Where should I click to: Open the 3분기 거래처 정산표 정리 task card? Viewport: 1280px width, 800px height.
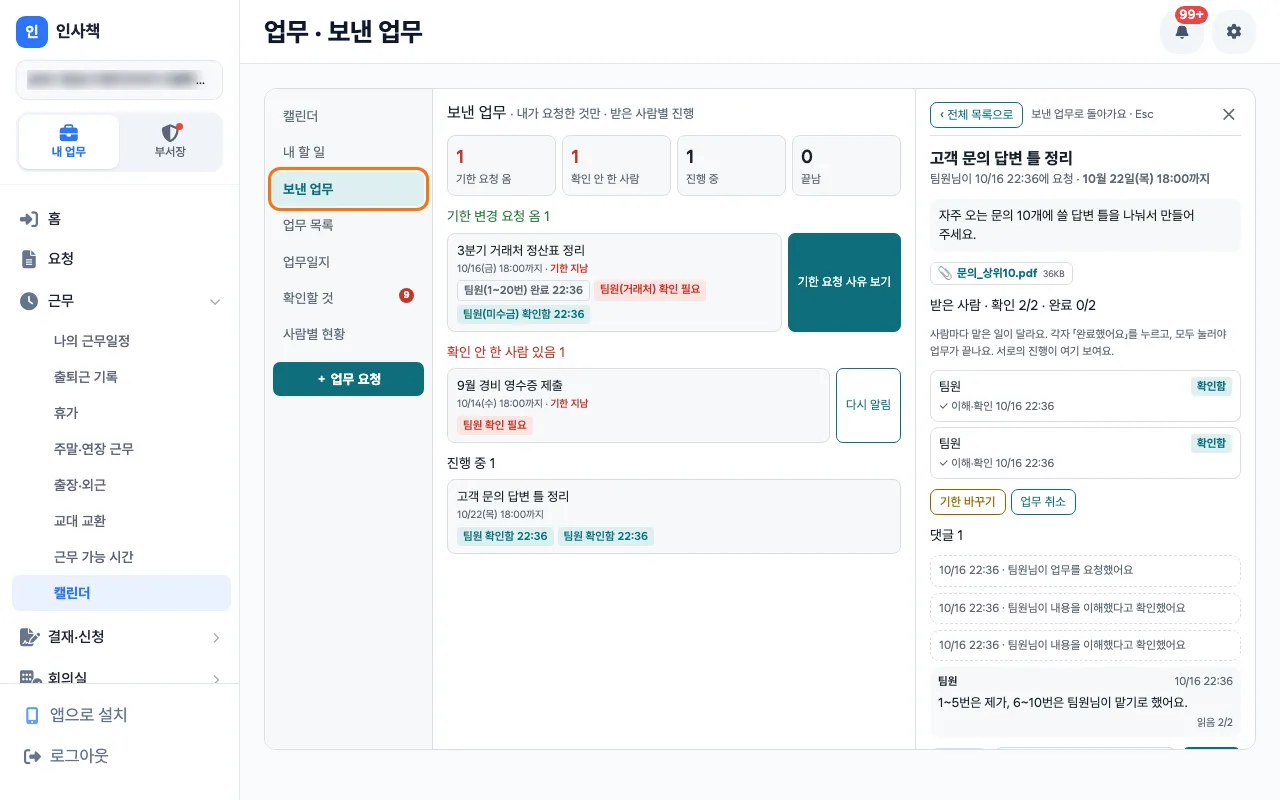pyautogui.click(x=615, y=282)
